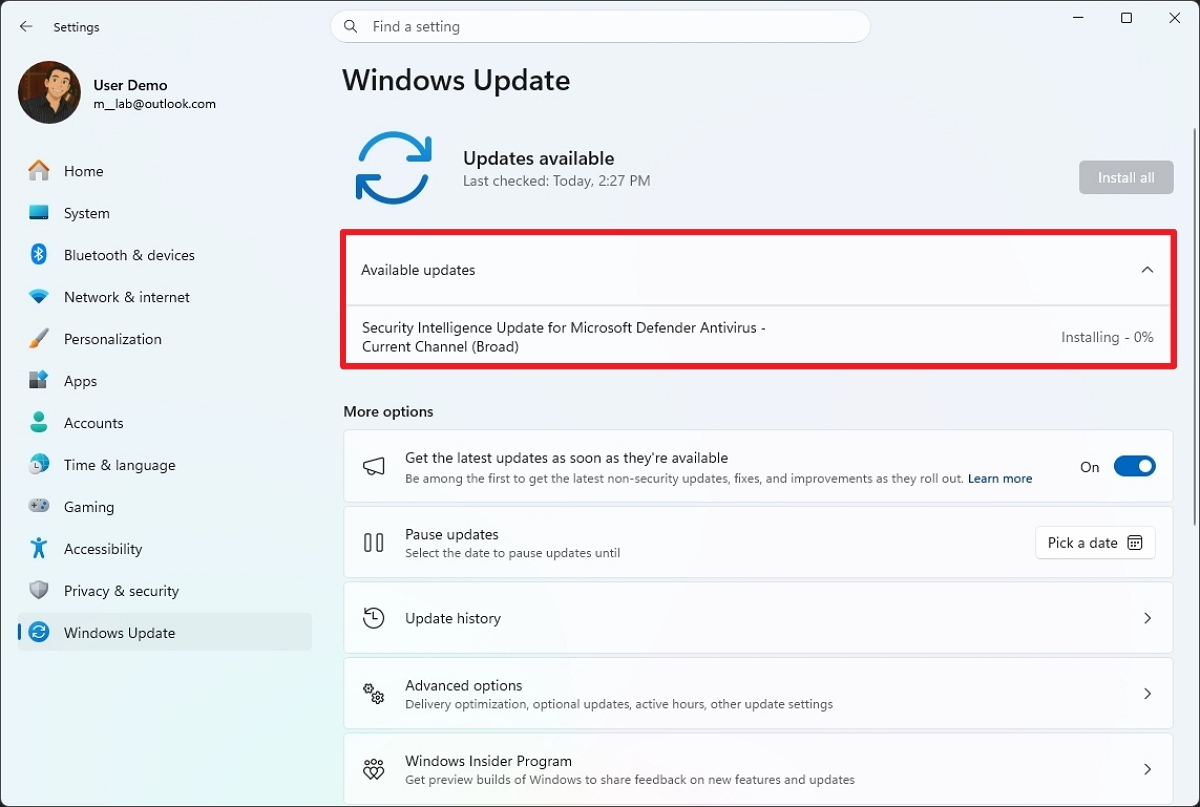1200x807 pixels.
Task: Click the Update history clock icon
Action: pos(374,618)
